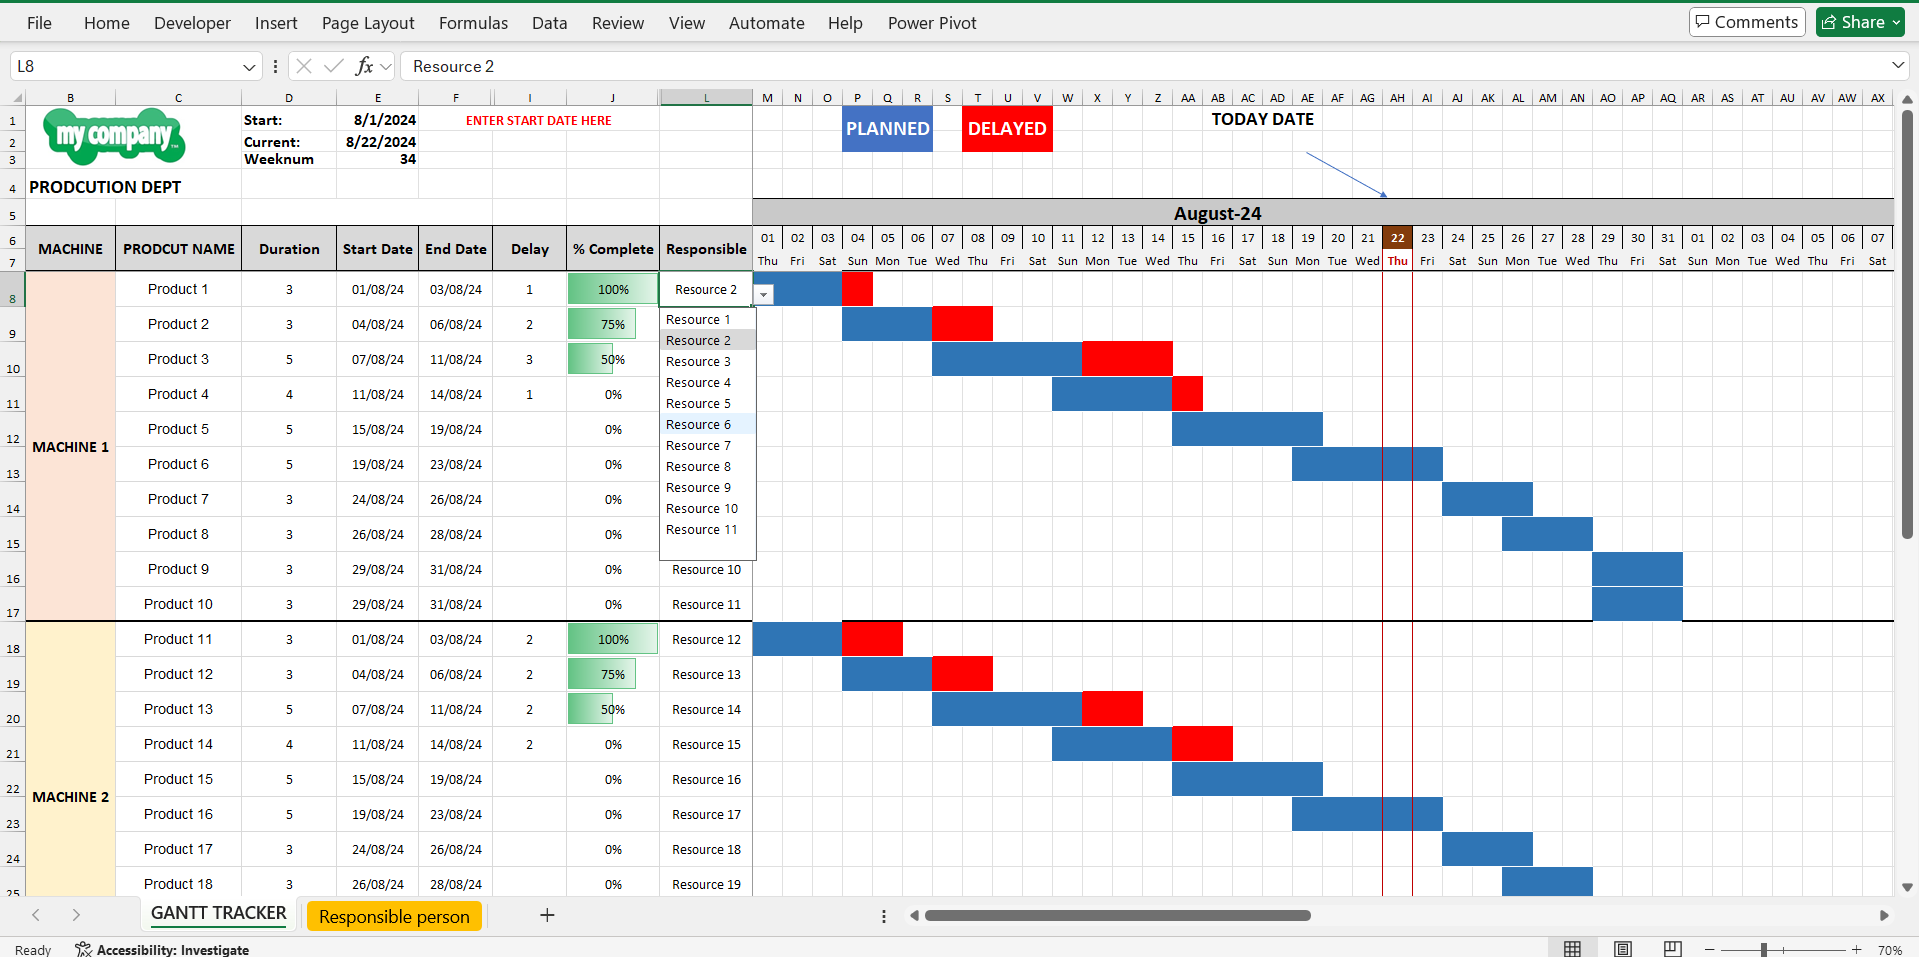Click the Comments button
1919x957 pixels.
(x=1746, y=22)
